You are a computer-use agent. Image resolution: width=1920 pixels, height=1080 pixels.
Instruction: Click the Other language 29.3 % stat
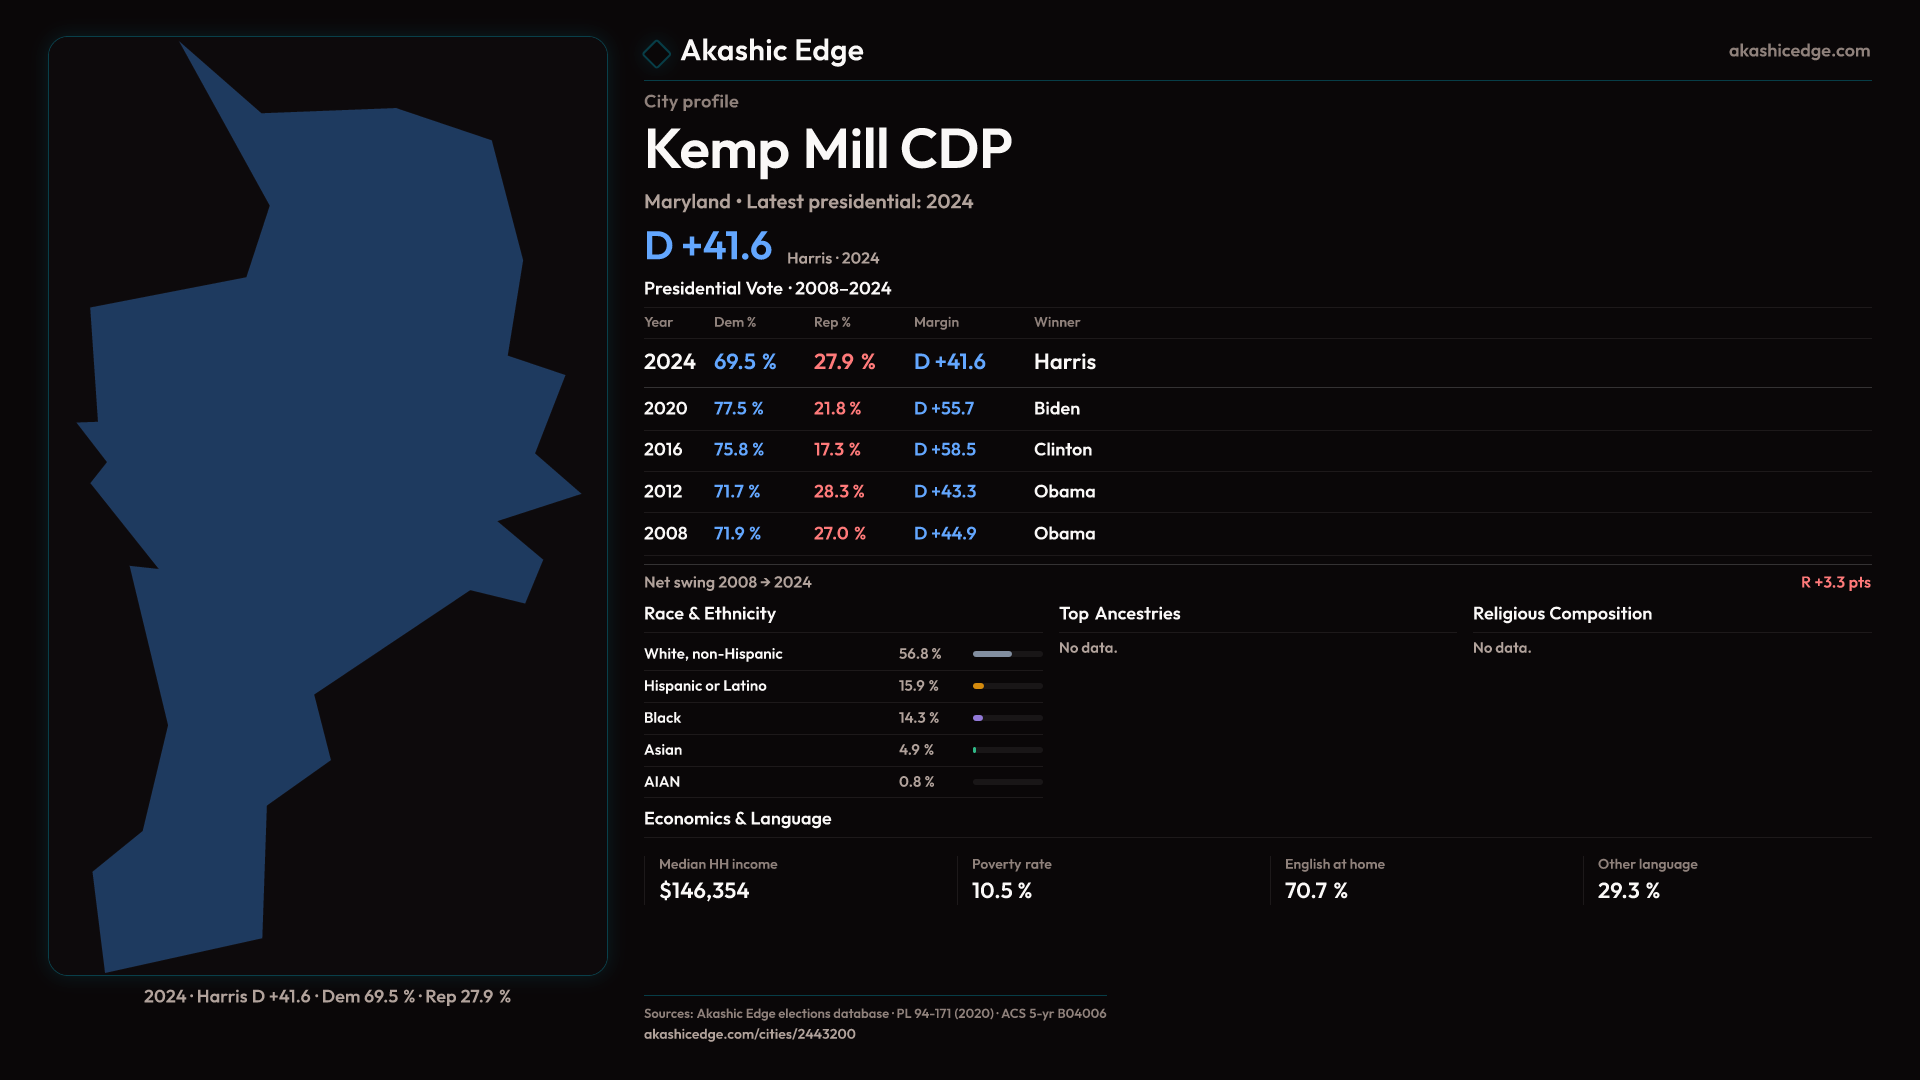click(x=1628, y=891)
